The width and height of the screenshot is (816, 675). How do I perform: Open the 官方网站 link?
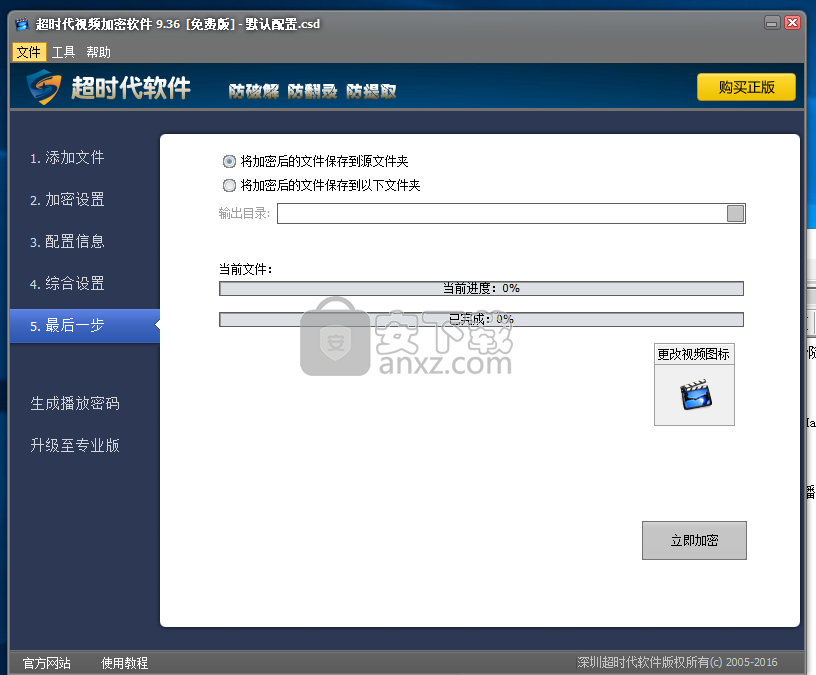tap(46, 663)
